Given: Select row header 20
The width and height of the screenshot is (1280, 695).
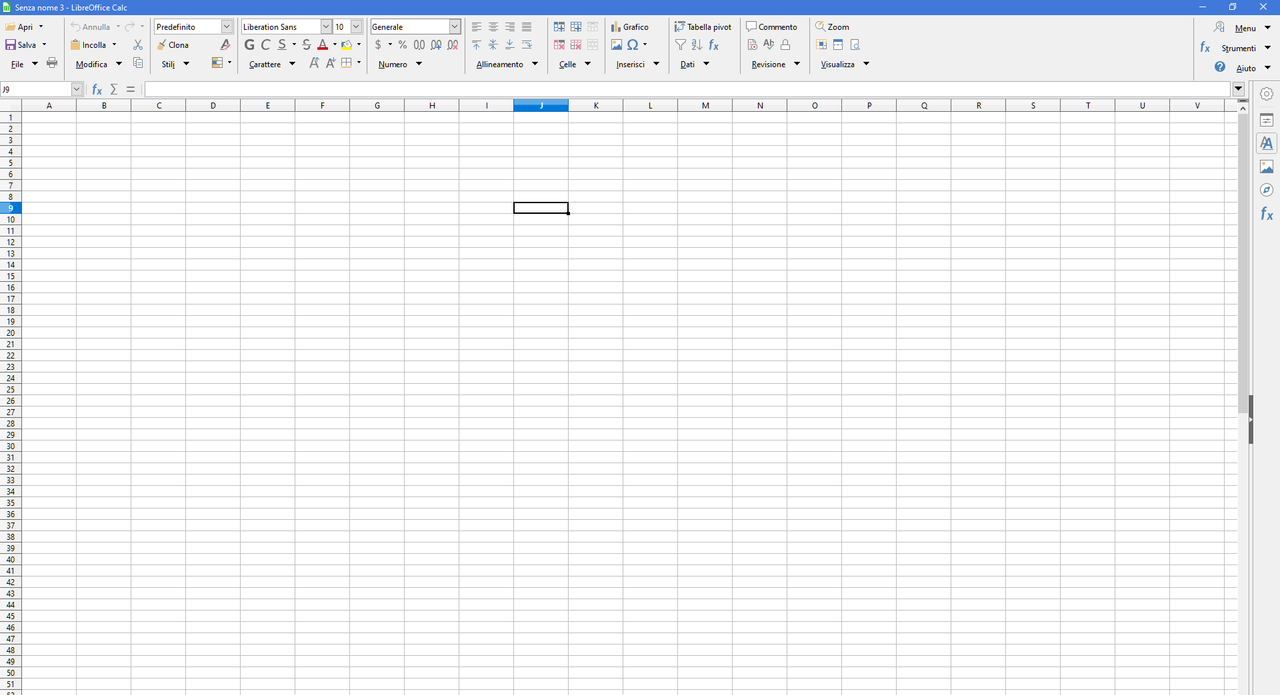Looking at the screenshot, I should click(x=11, y=332).
